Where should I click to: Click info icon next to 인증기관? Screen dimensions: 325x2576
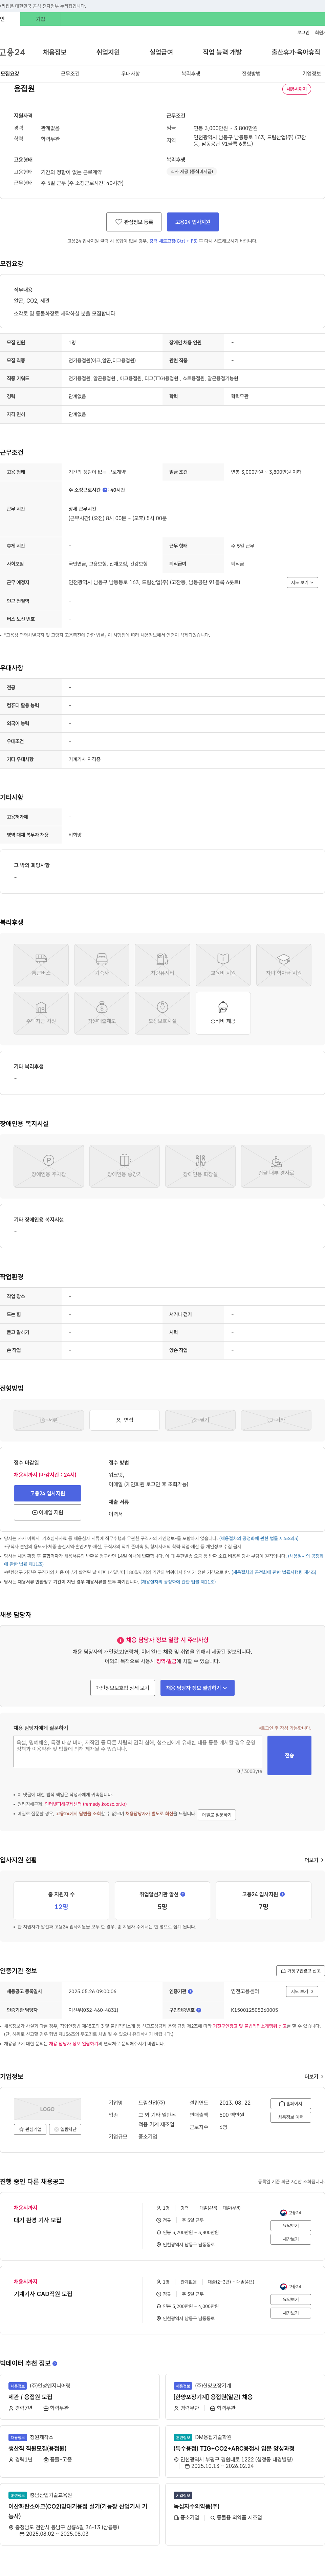pos(190,1991)
